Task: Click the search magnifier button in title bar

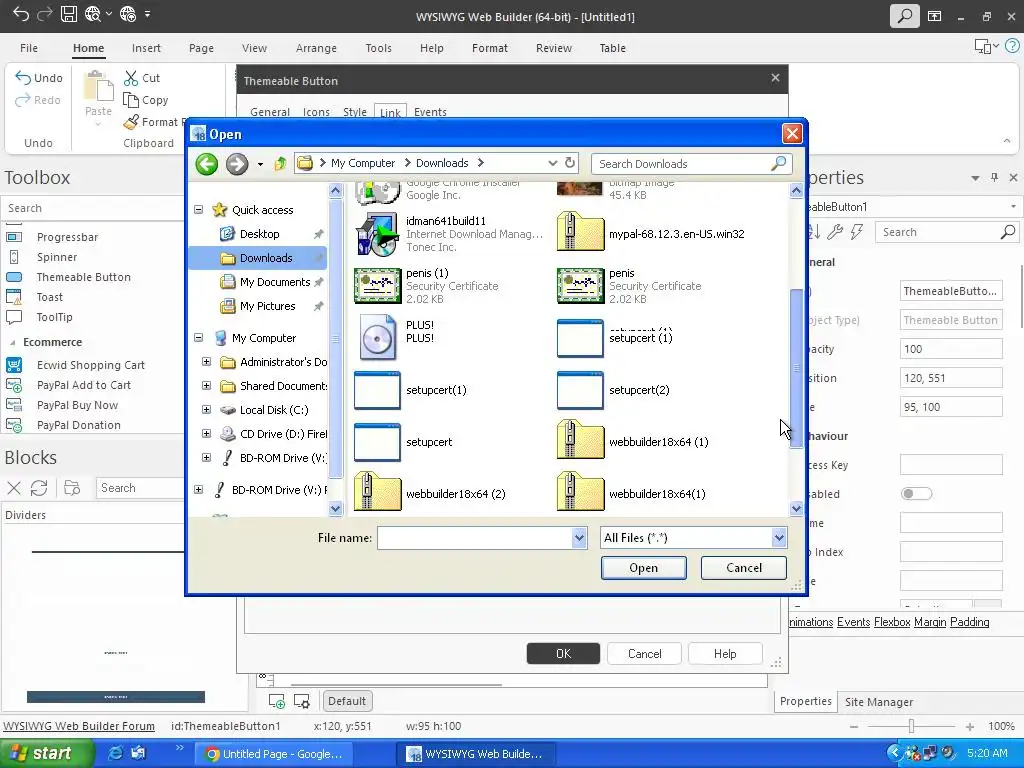Action: coord(904,16)
